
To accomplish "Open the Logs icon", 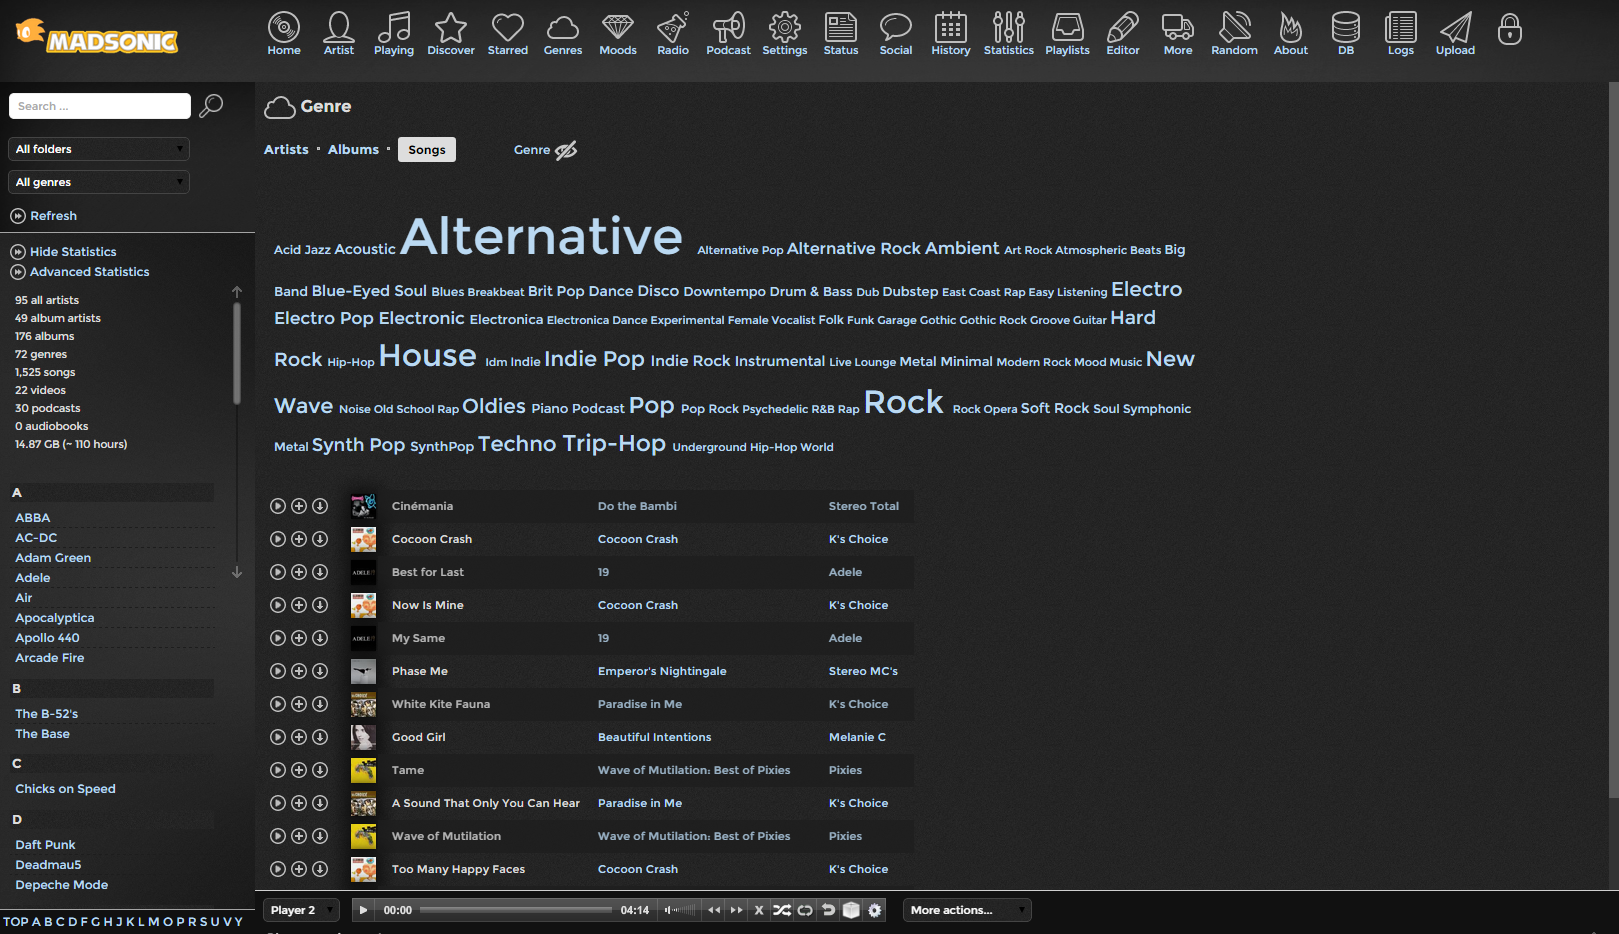I will click(x=1401, y=34).
